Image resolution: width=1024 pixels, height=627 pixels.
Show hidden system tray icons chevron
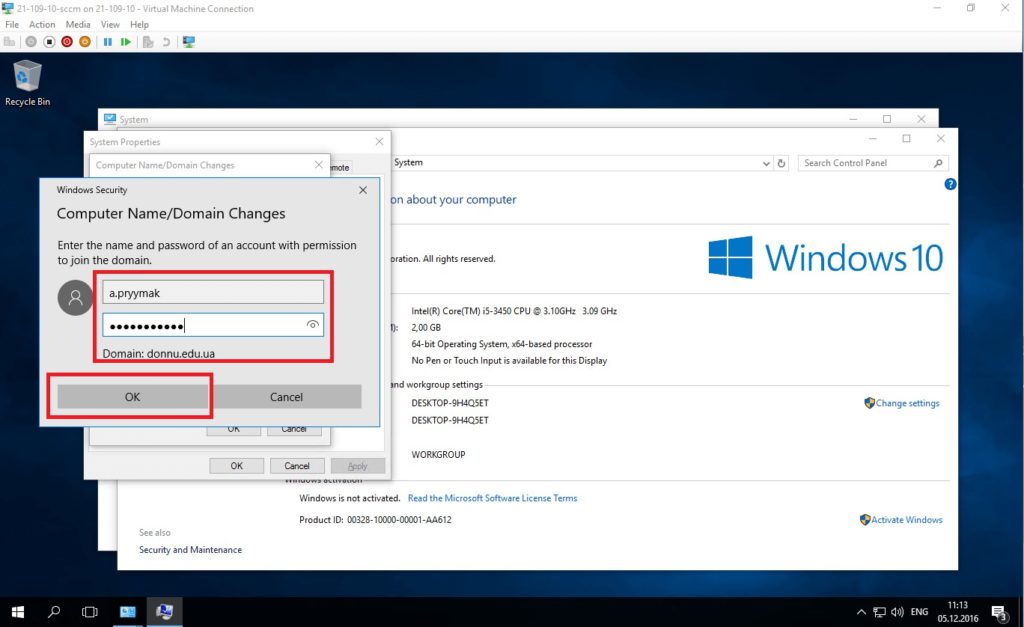pos(862,611)
